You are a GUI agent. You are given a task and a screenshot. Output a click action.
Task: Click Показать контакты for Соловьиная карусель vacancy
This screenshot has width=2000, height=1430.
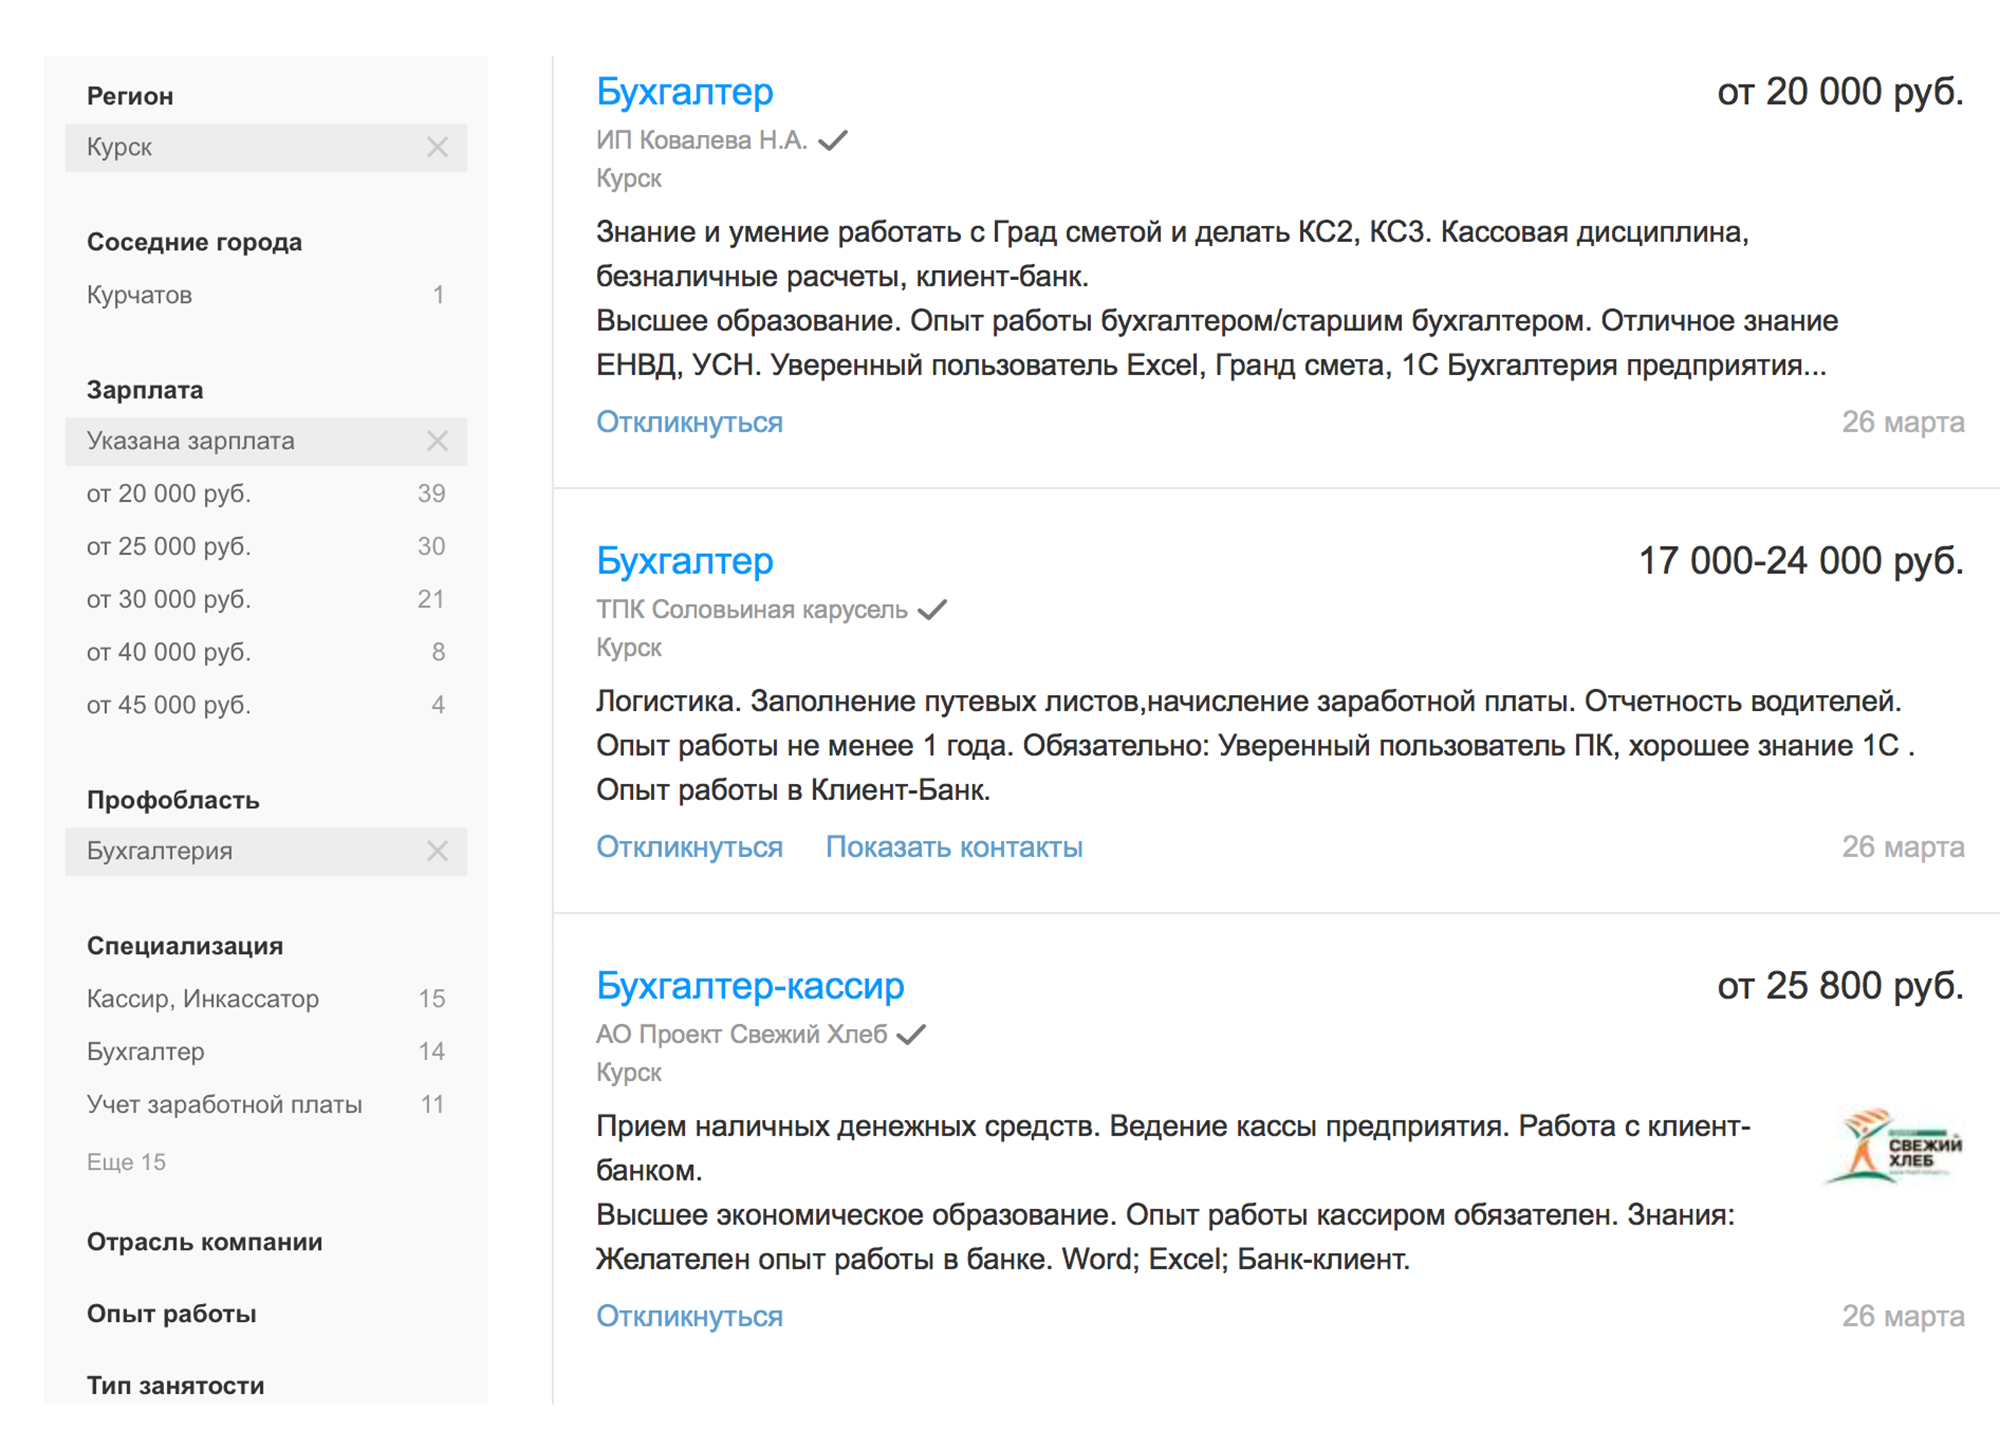point(954,847)
